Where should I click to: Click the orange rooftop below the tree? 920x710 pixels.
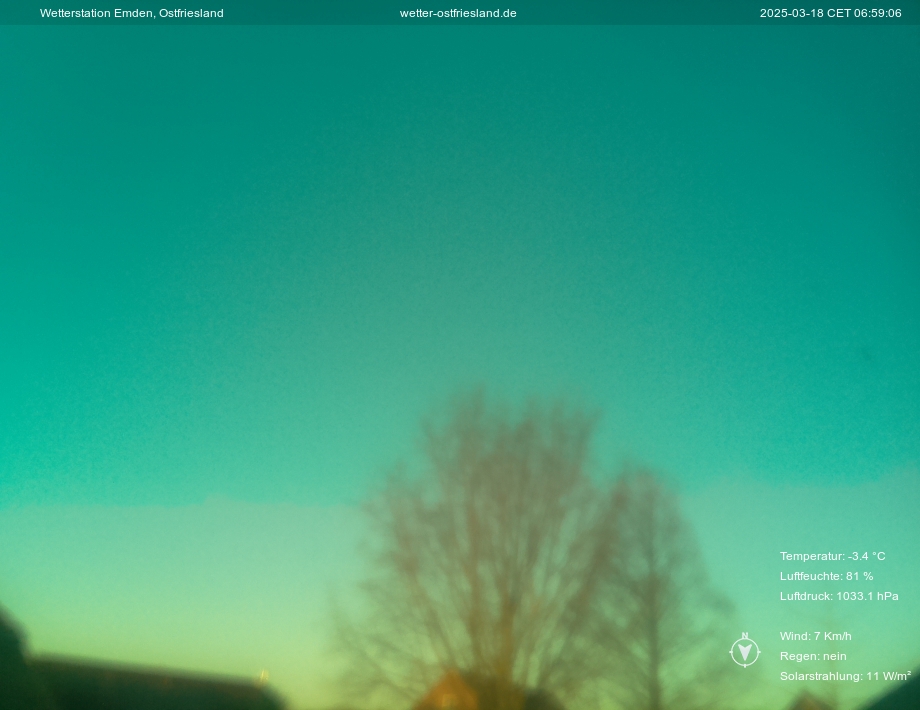pyautogui.click(x=450, y=692)
